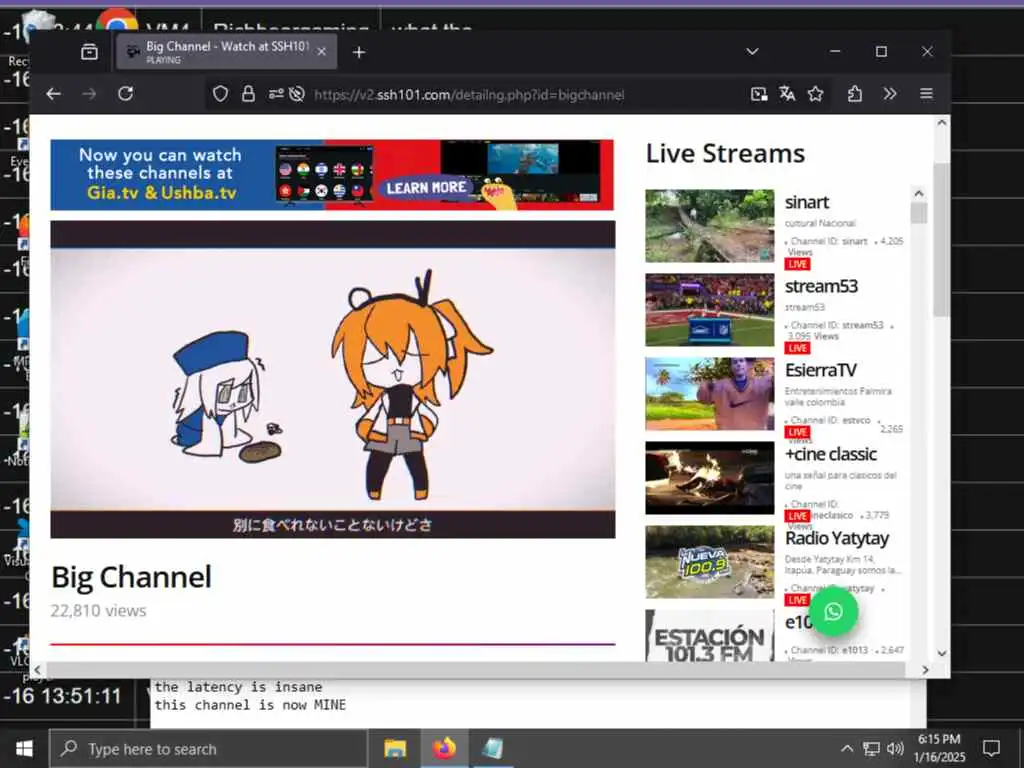Open a new tab with plus button

[x=359, y=52]
